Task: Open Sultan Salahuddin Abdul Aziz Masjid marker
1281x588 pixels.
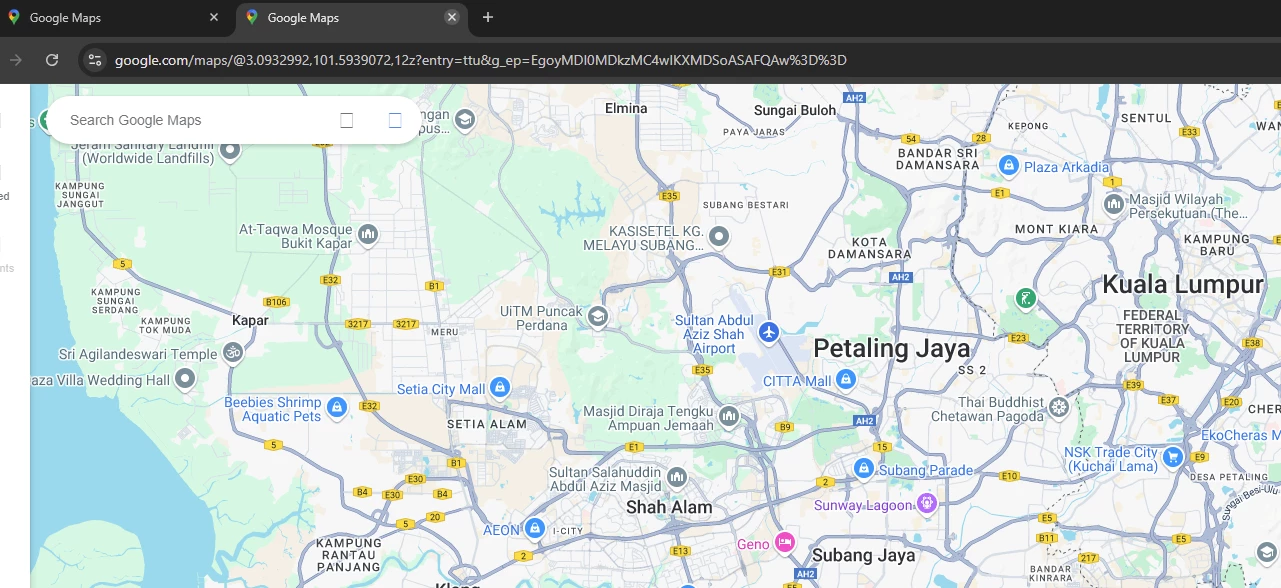Action: pyautogui.click(x=677, y=479)
